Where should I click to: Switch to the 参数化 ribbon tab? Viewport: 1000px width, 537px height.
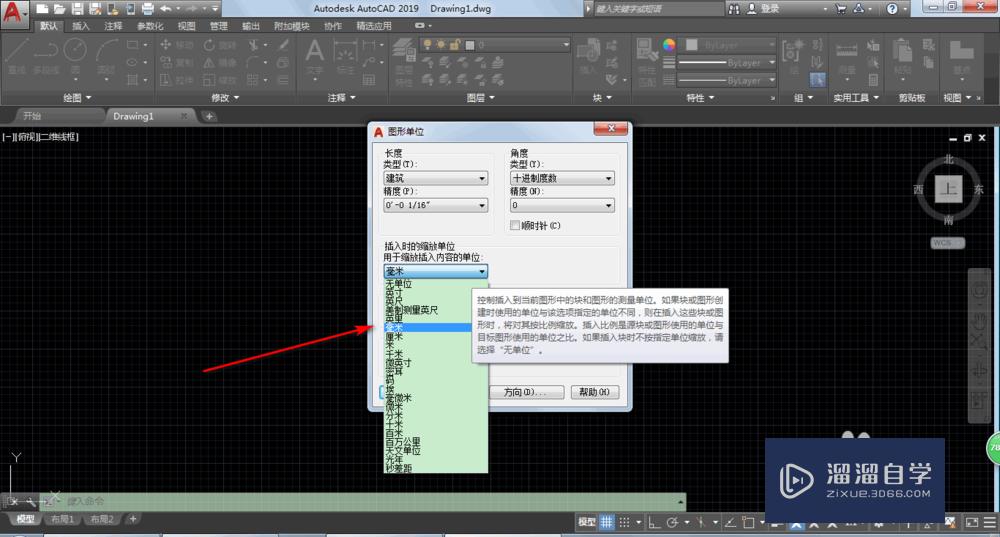(151, 26)
